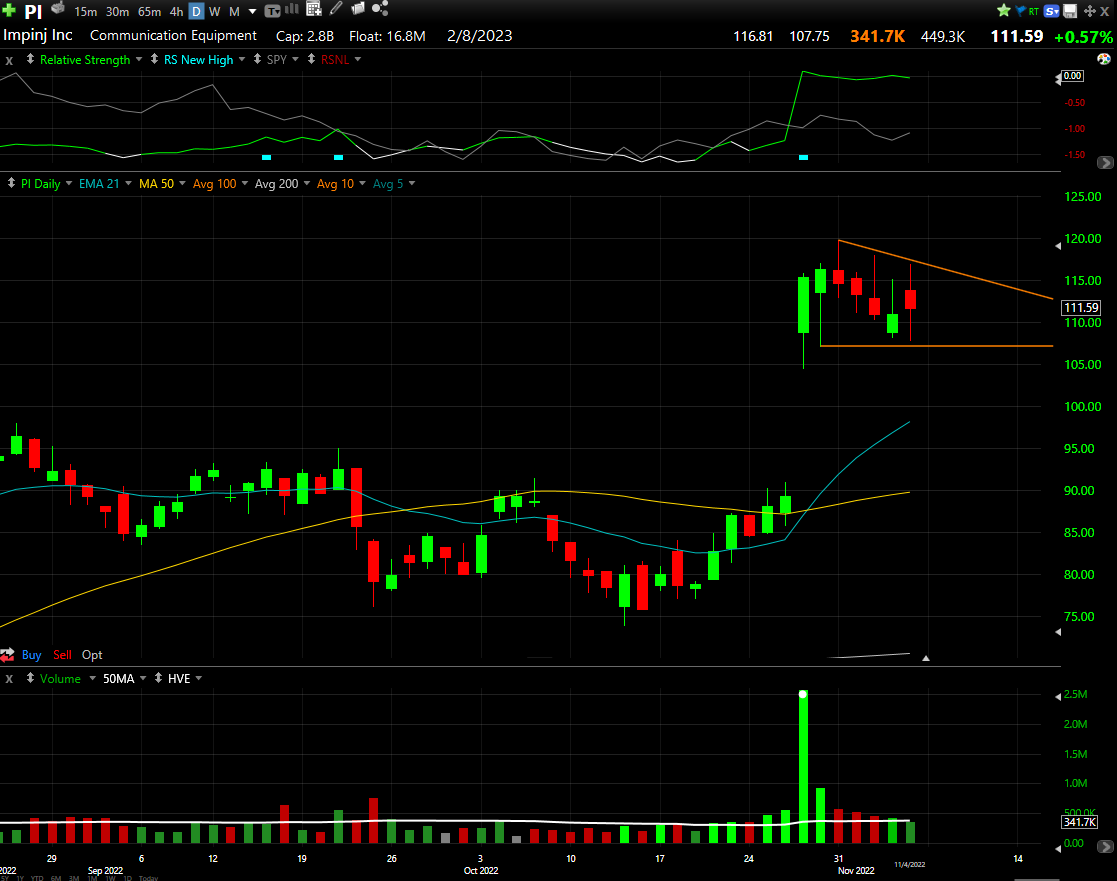The width and height of the screenshot is (1117, 881).
Task: Click reorder arrows beside Volume
Action: [x=30, y=678]
